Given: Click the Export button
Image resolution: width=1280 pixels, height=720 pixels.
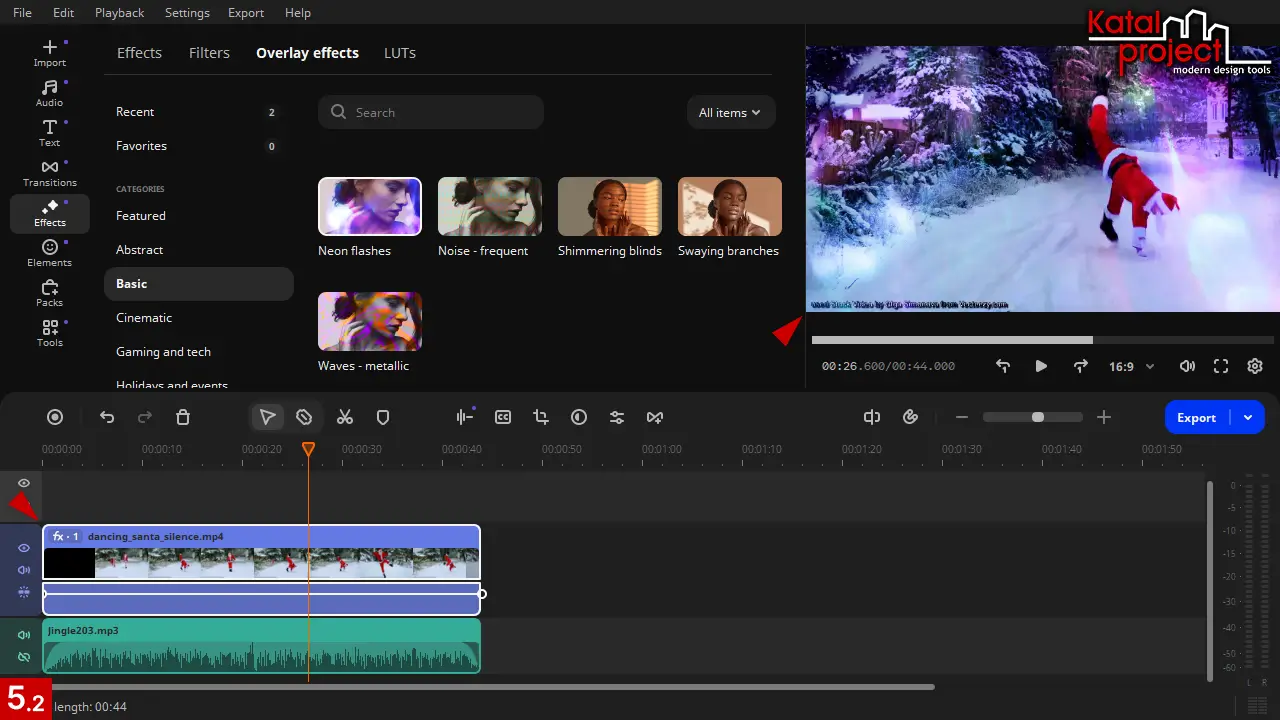Looking at the screenshot, I should point(1196,417).
